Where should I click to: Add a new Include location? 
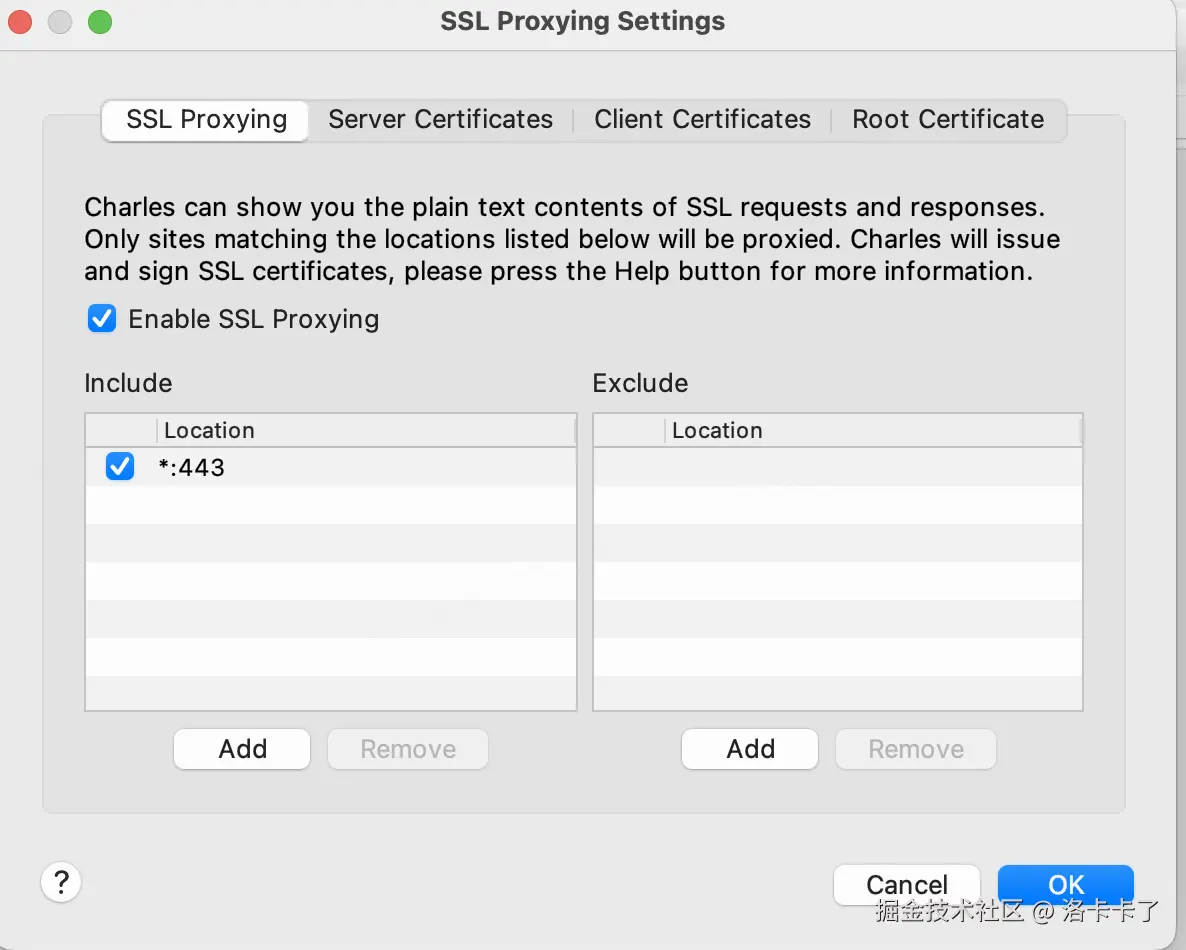242,749
